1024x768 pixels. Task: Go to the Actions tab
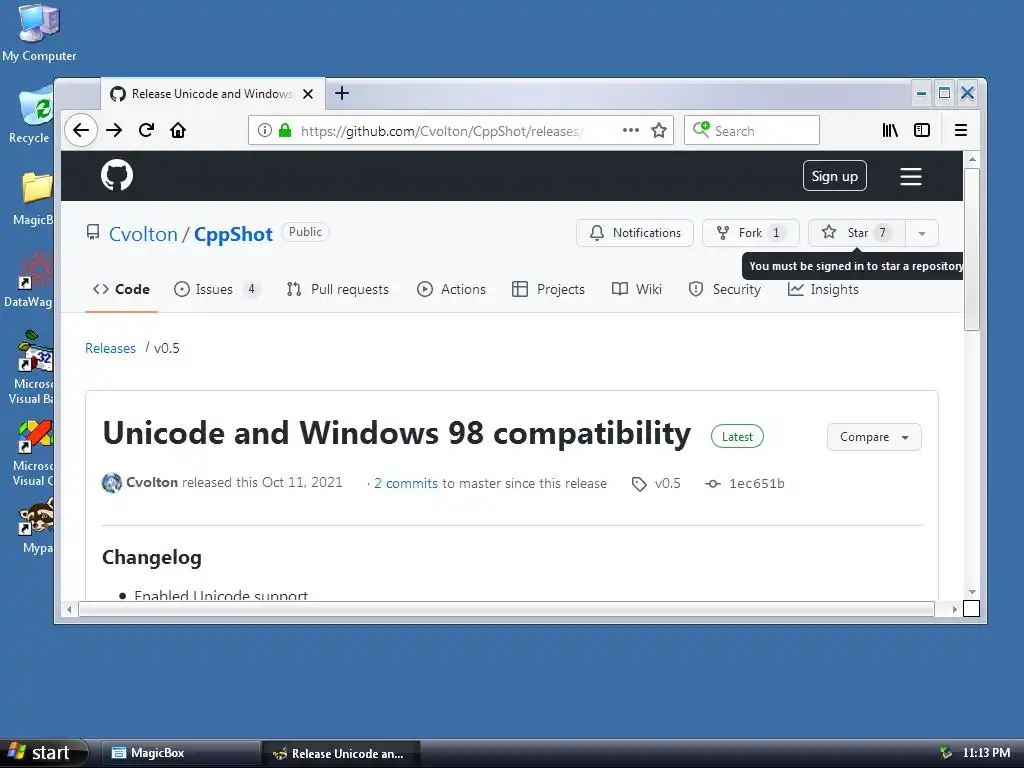[451, 289]
